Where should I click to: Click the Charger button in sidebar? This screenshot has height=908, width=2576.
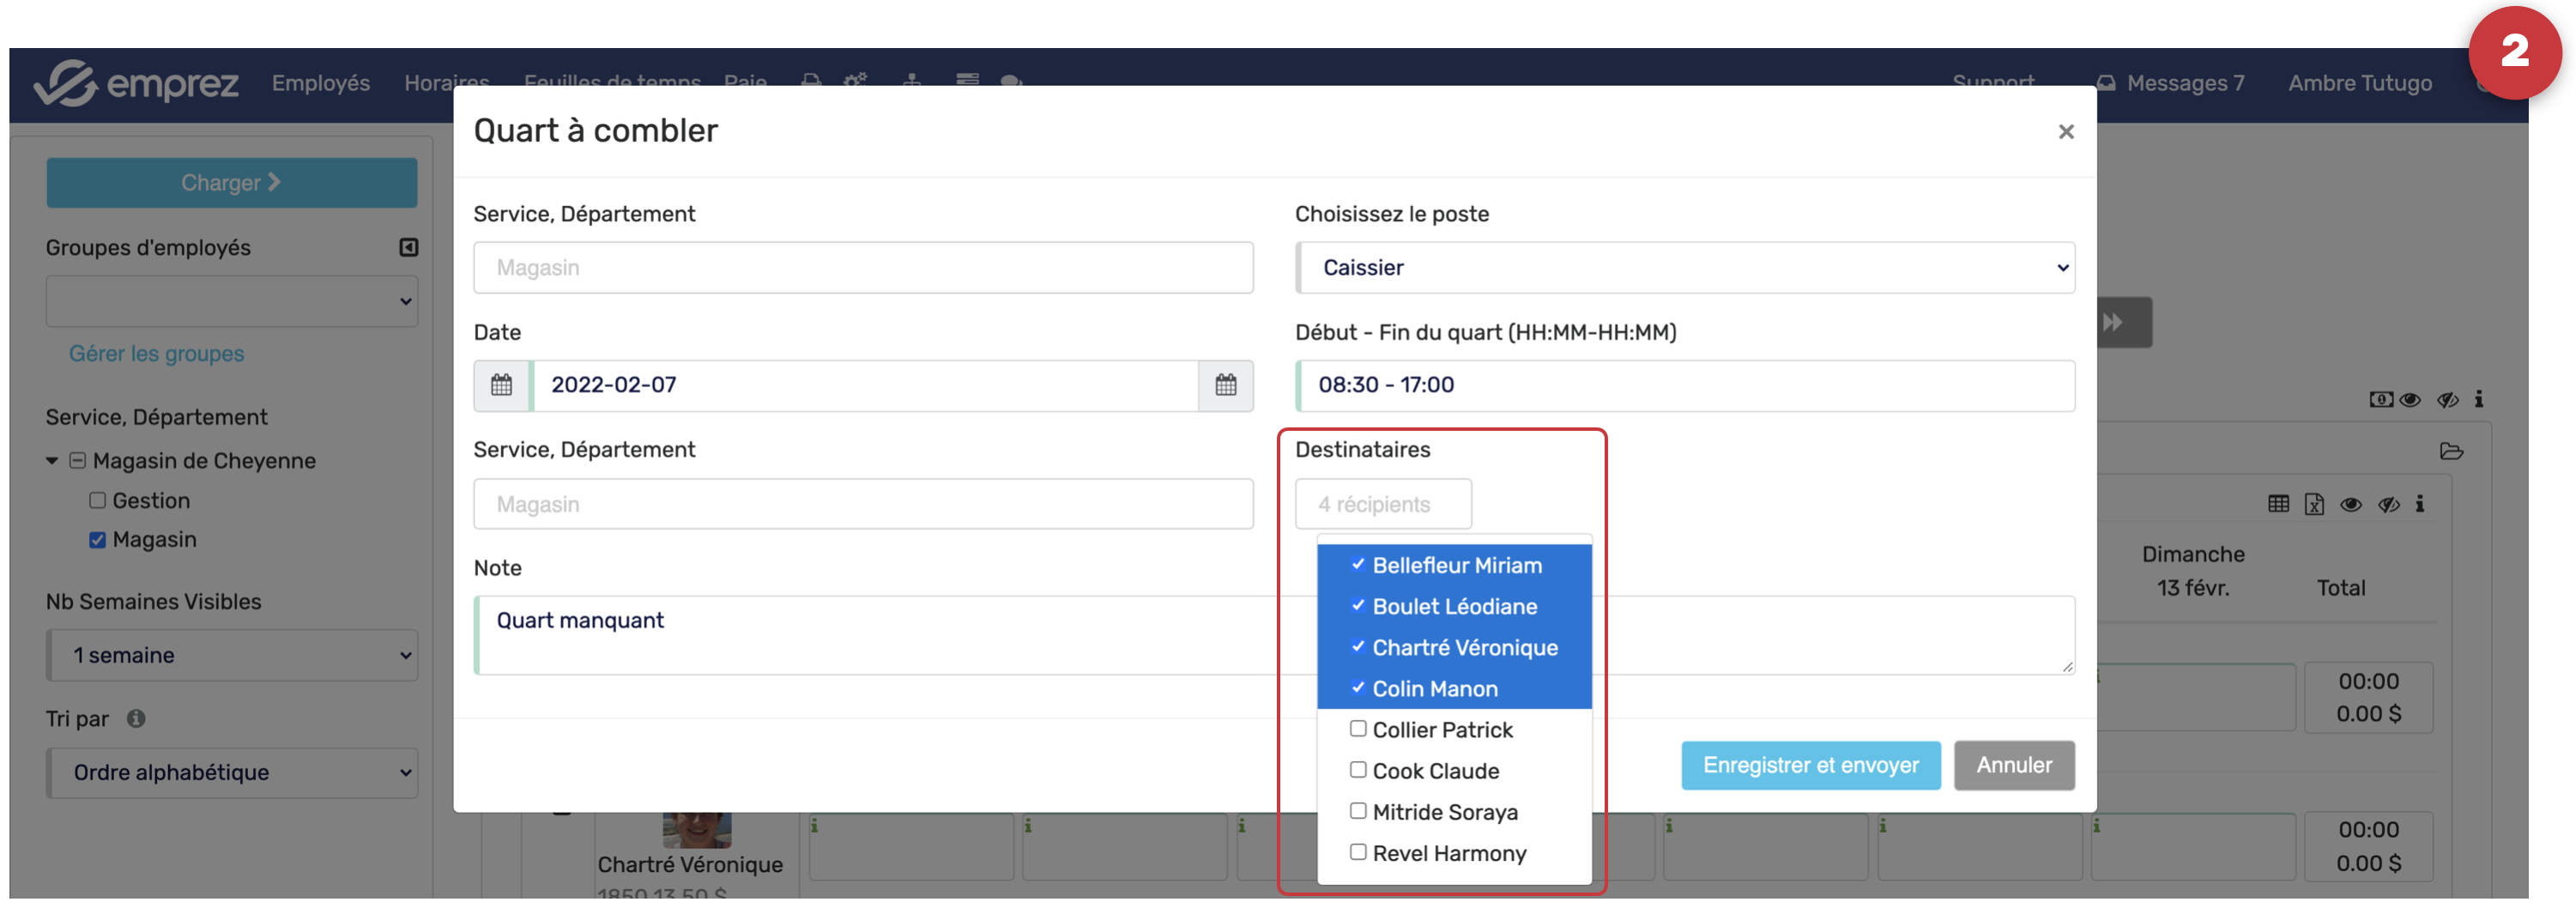(x=232, y=182)
